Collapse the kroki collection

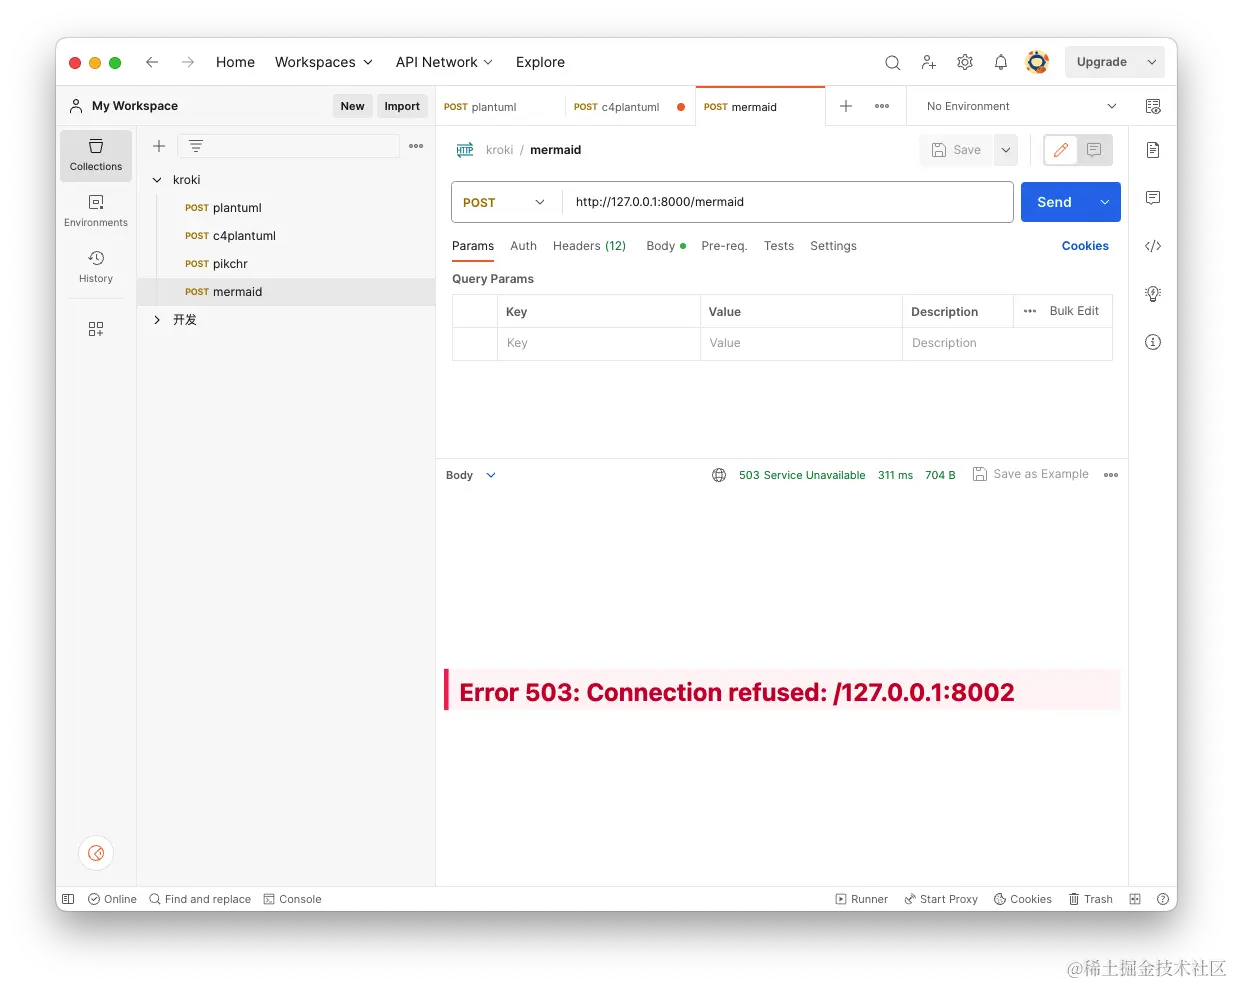pos(157,180)
